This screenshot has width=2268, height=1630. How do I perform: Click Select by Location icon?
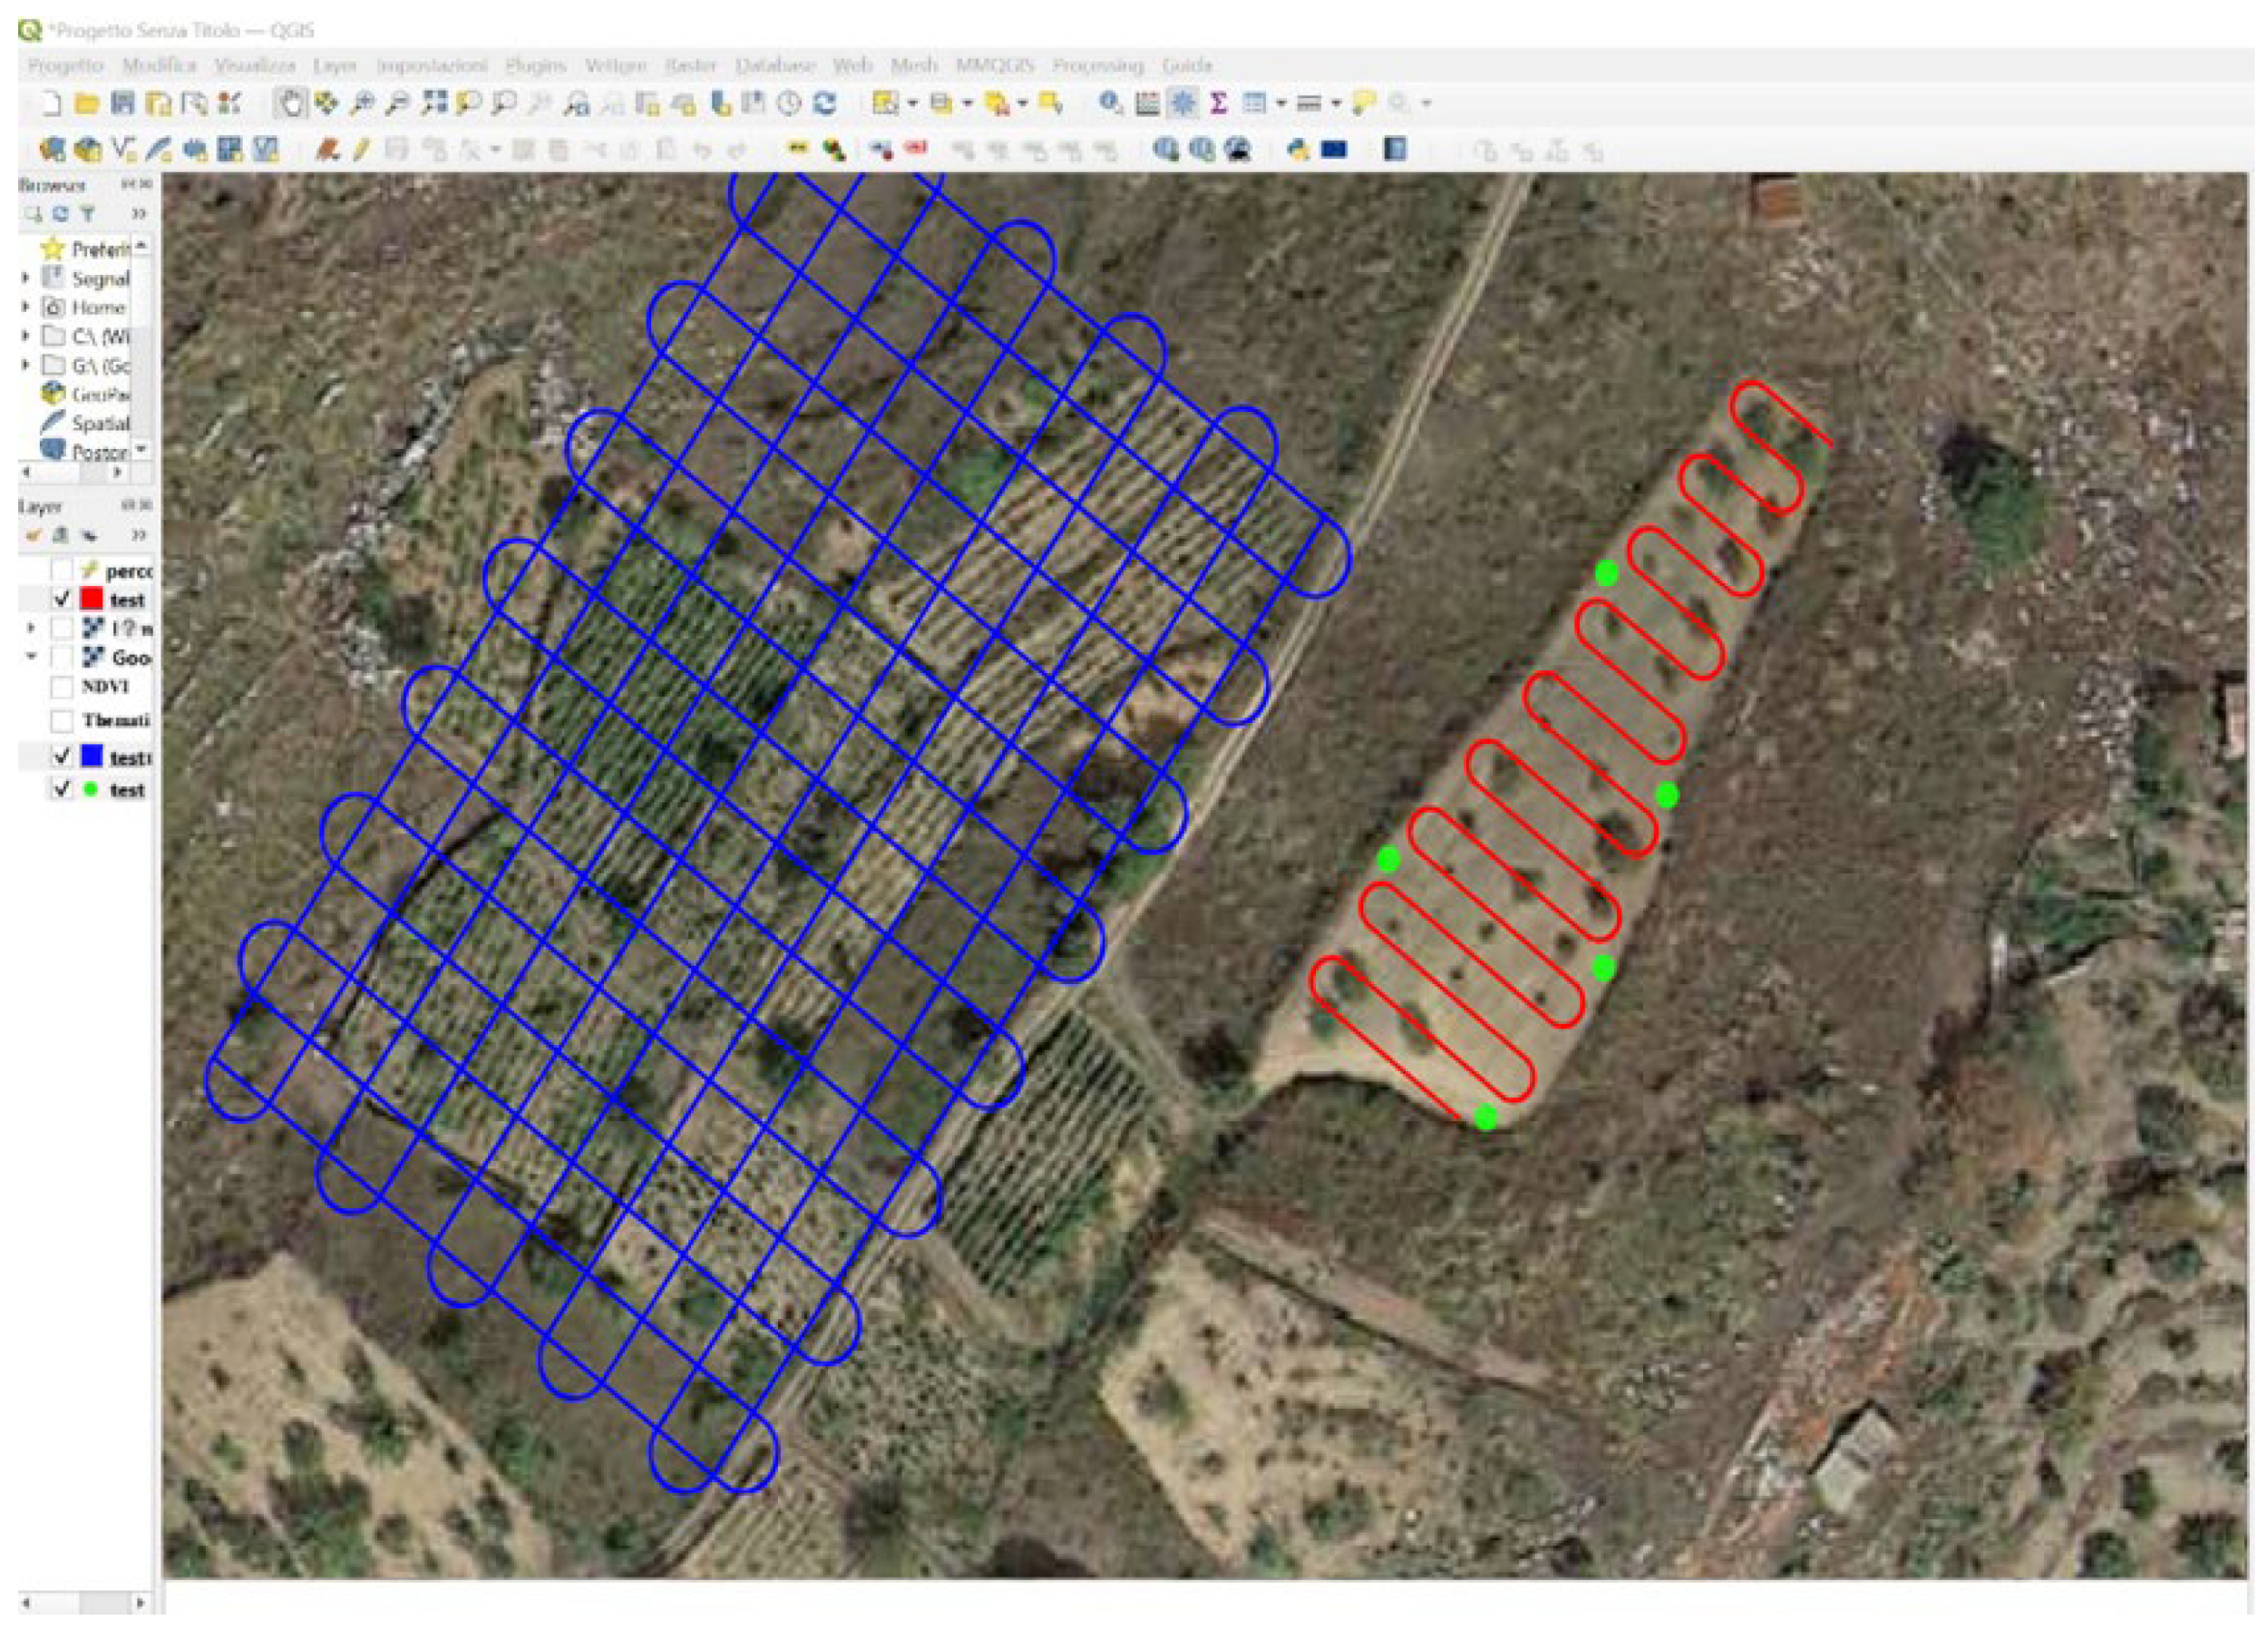pyautogui.click(x=1050, y=103)
